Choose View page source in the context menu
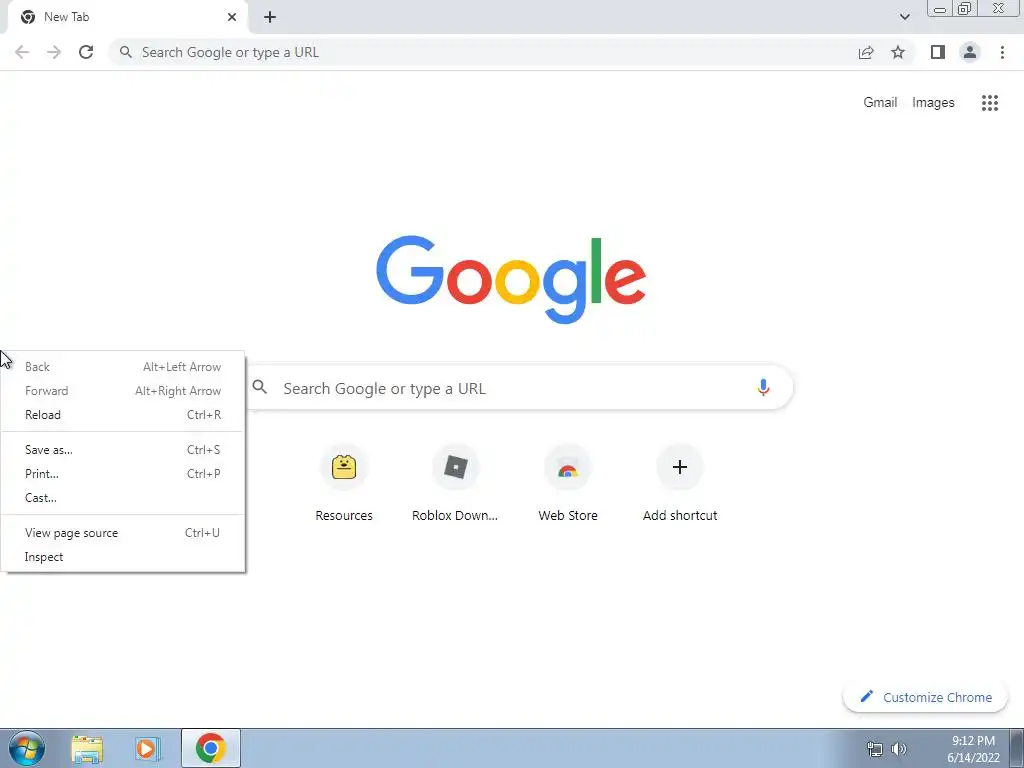The height and width of the screenshot is (768, 1024). (123, 533)
